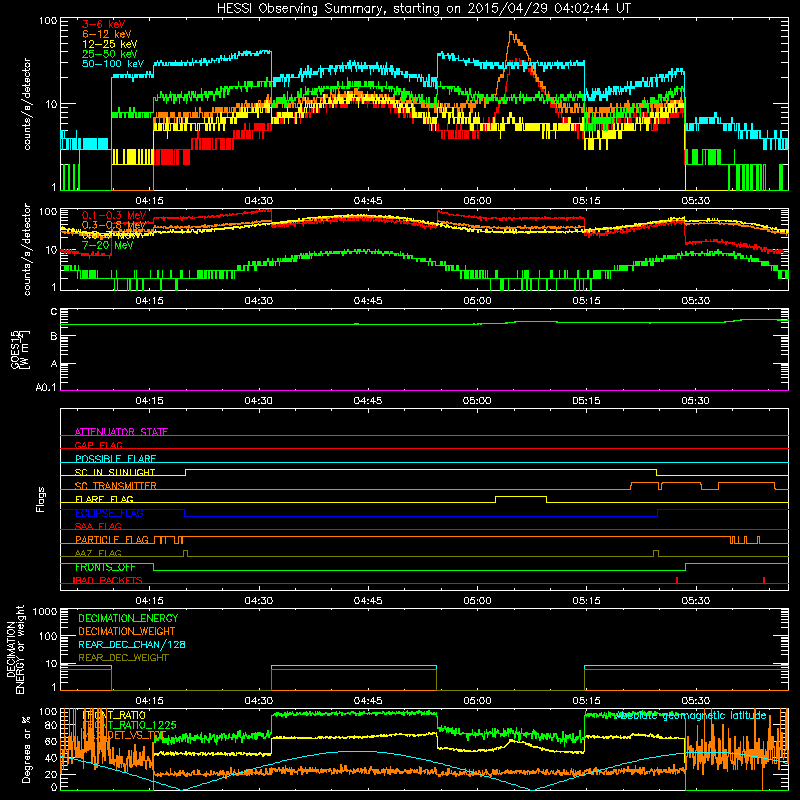Click the 7-20 MeV legend label
This screenshot has height=800, width=800.
tap(107, 245)
